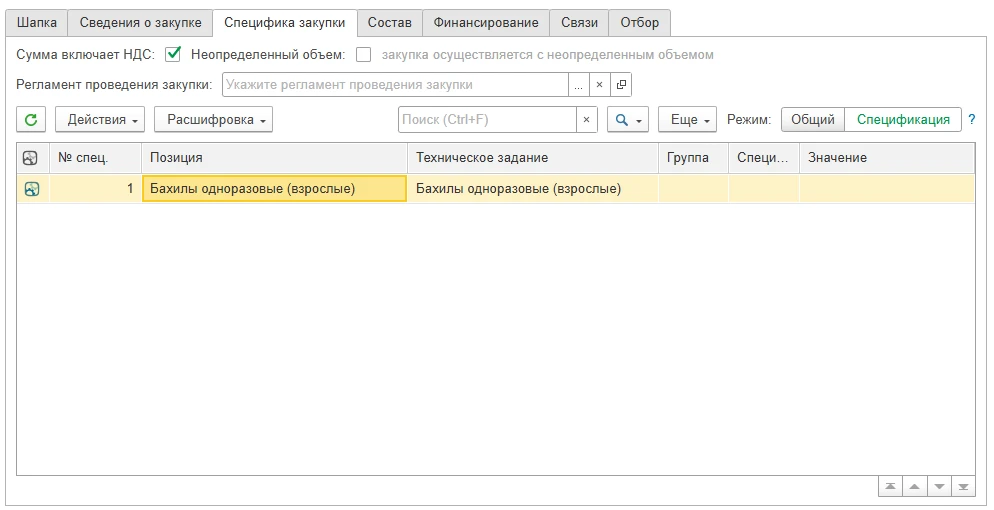Click the row icon for Бахилы одноразовые
994x510 pixels.
pyautogui.click(x=32, y=189)
